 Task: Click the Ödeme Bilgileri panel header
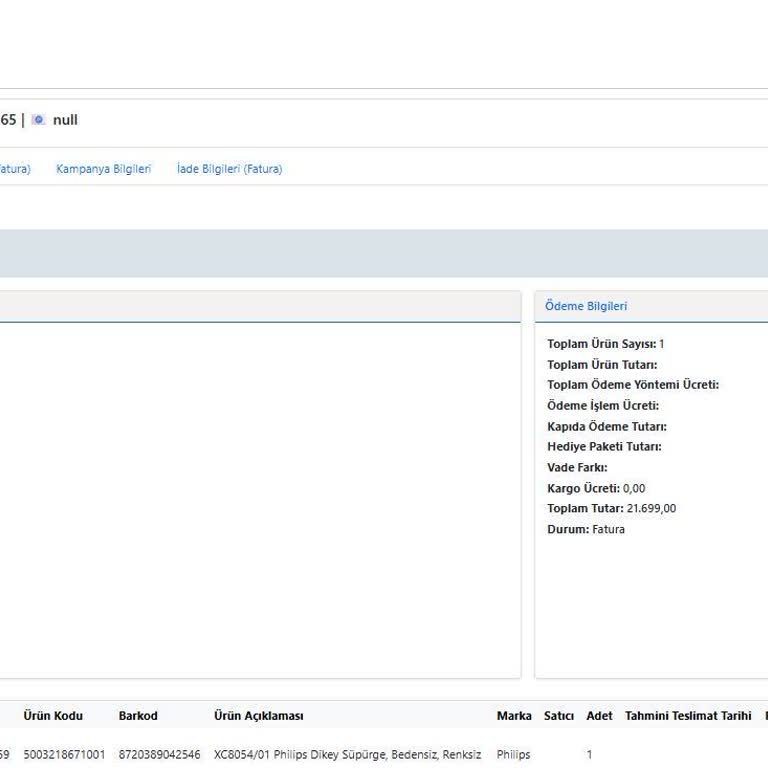click(586, 306)
